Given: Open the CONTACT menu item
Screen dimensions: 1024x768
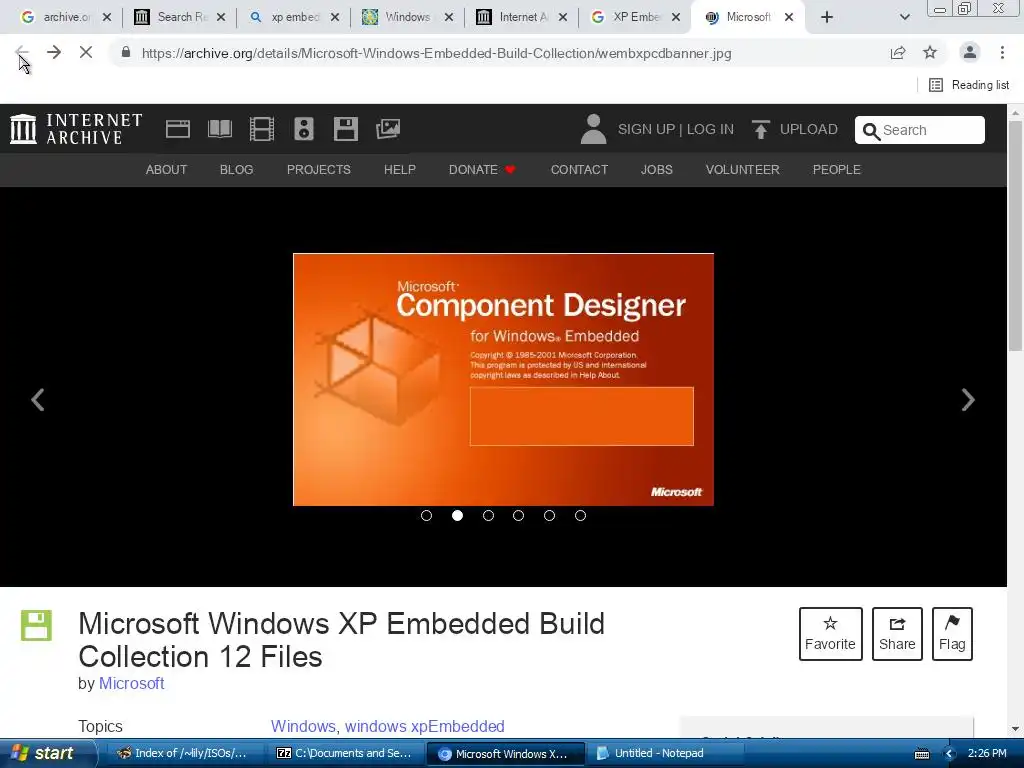Looking at the screenshot, I should click(579, 170).
